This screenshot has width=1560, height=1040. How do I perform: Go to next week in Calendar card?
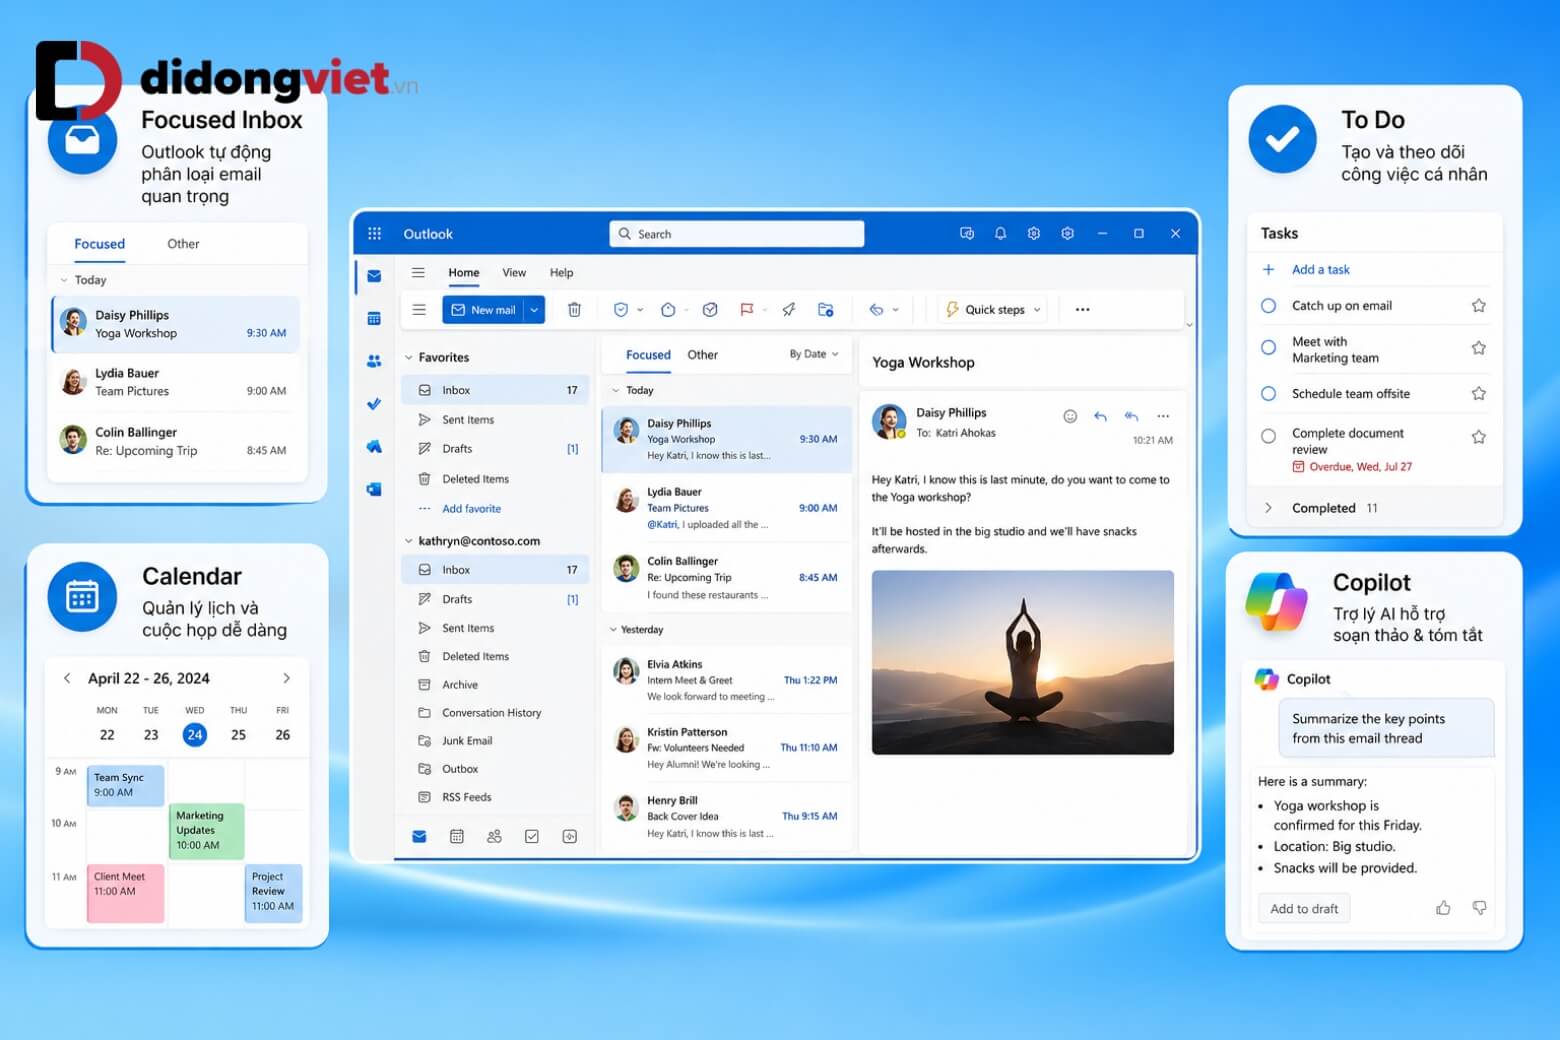click(287, 678)
